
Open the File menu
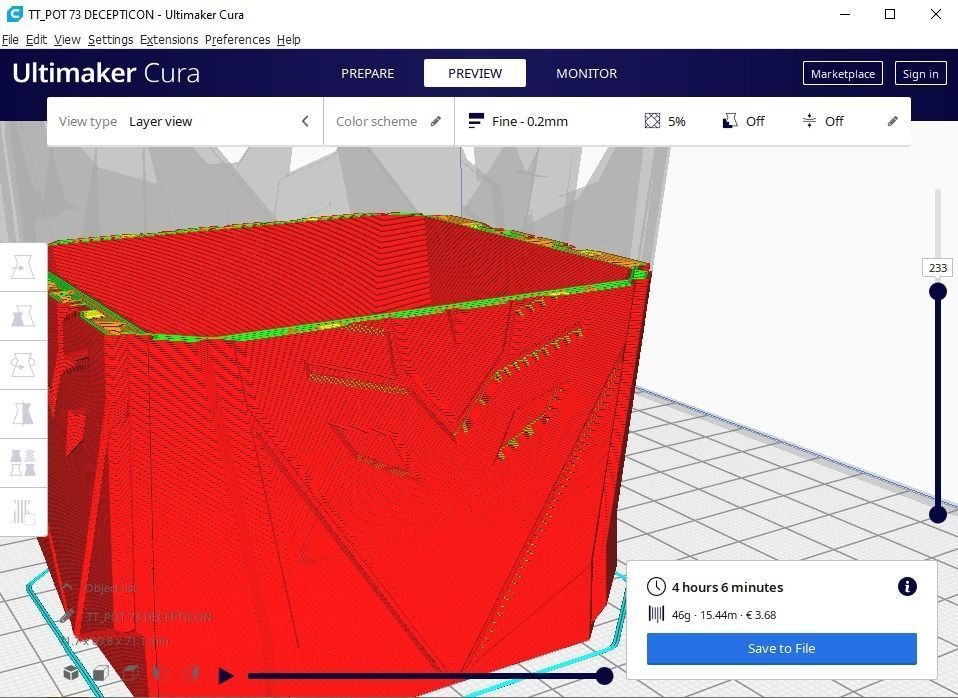point(10,40)
